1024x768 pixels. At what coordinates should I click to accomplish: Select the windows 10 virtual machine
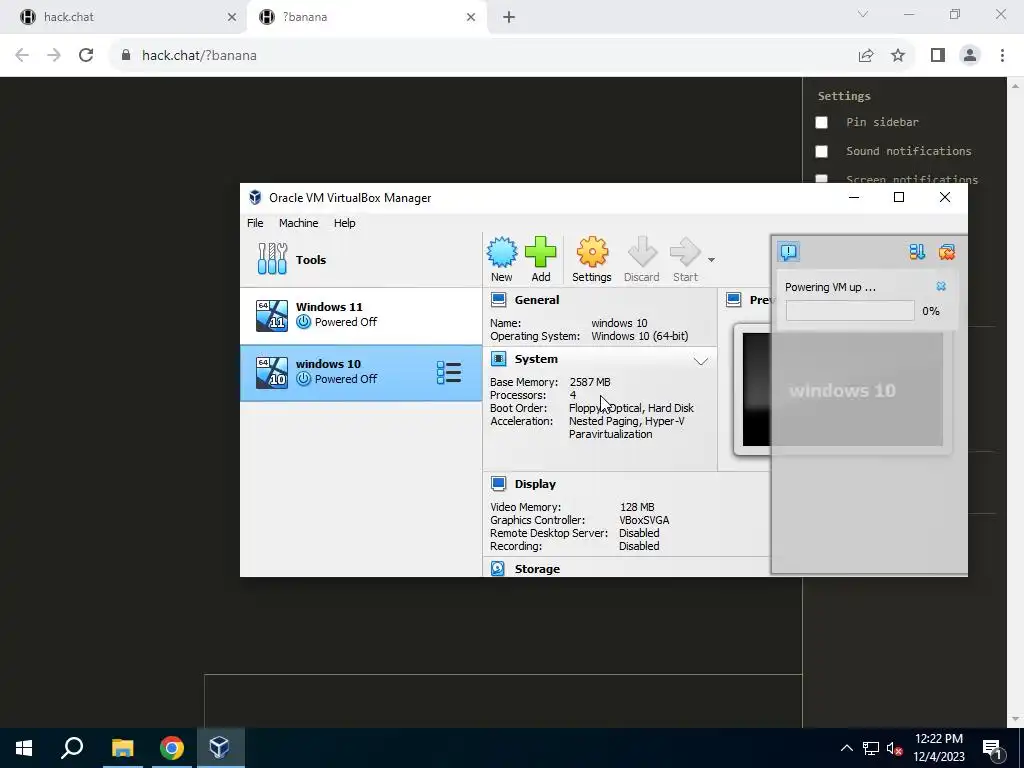click(361, 372)
